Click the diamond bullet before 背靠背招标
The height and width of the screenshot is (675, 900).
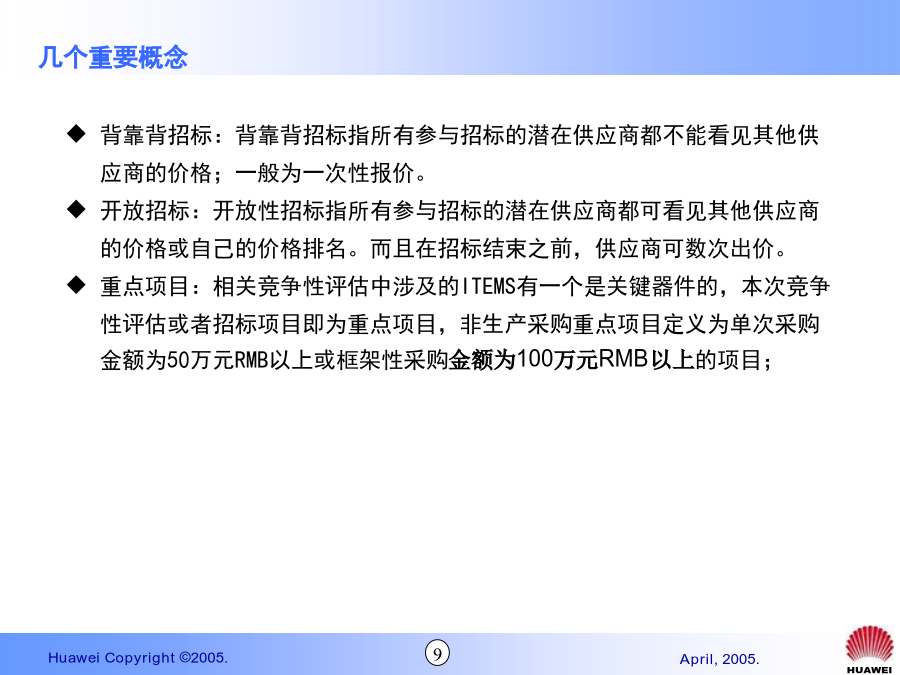pos(76,134)
